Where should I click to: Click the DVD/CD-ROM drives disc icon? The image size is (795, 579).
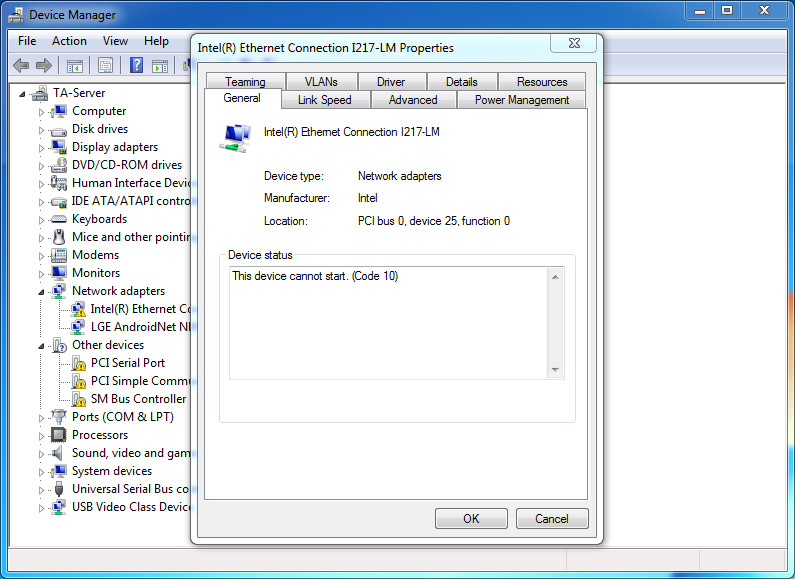pyautogui.click(x=59, y=165)
